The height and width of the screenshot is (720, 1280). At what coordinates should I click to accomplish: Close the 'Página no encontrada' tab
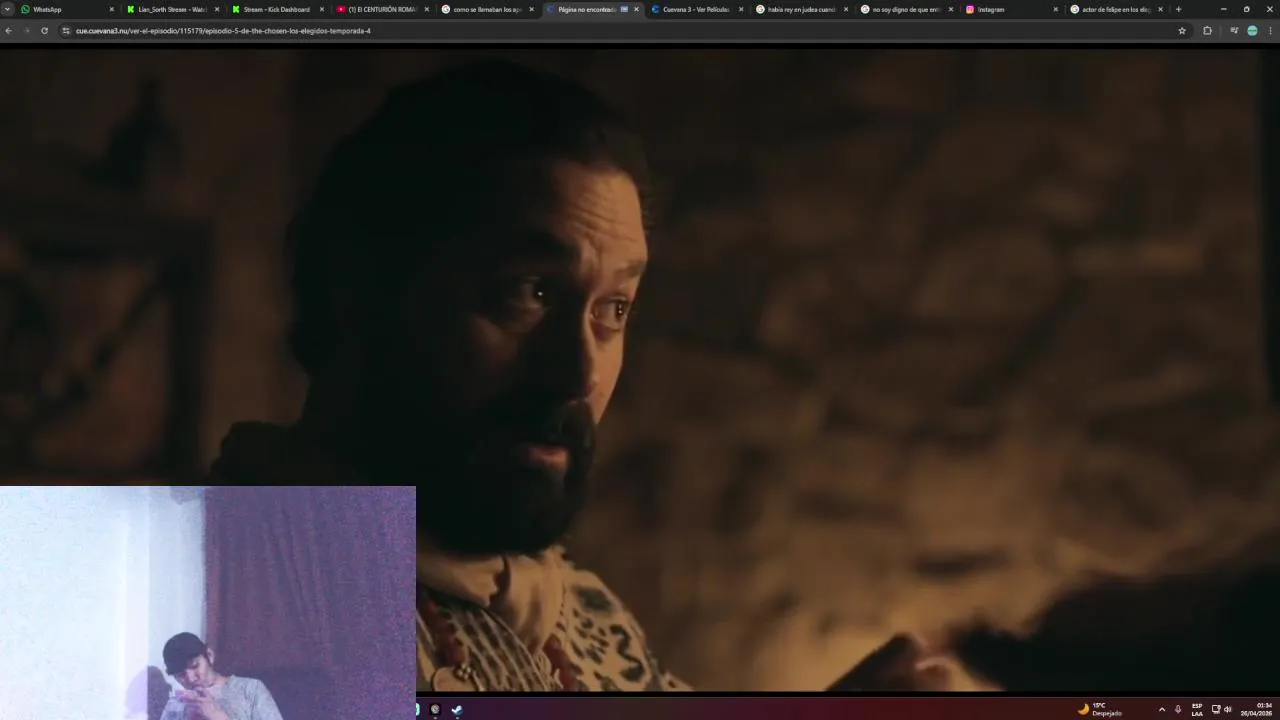636,9
